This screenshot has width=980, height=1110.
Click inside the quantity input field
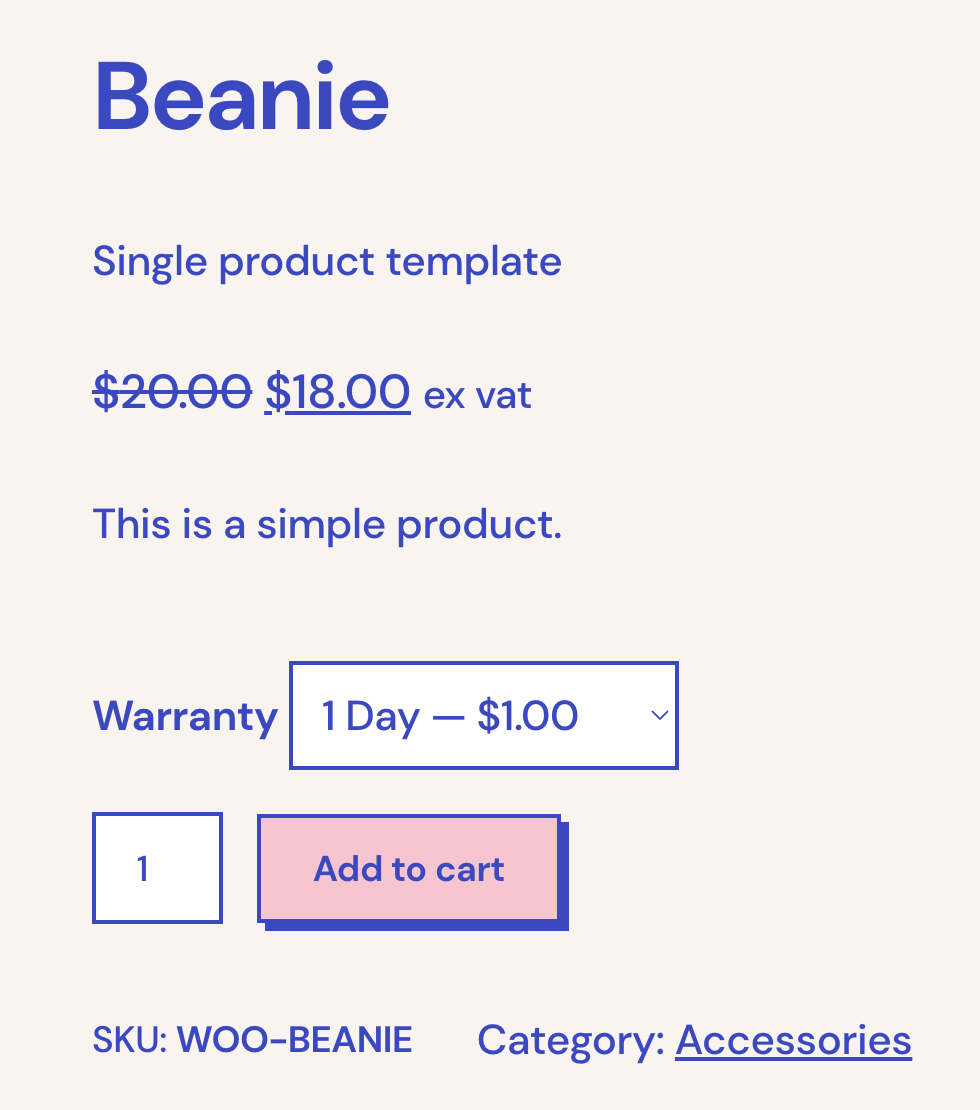click(x=157, y=867)
